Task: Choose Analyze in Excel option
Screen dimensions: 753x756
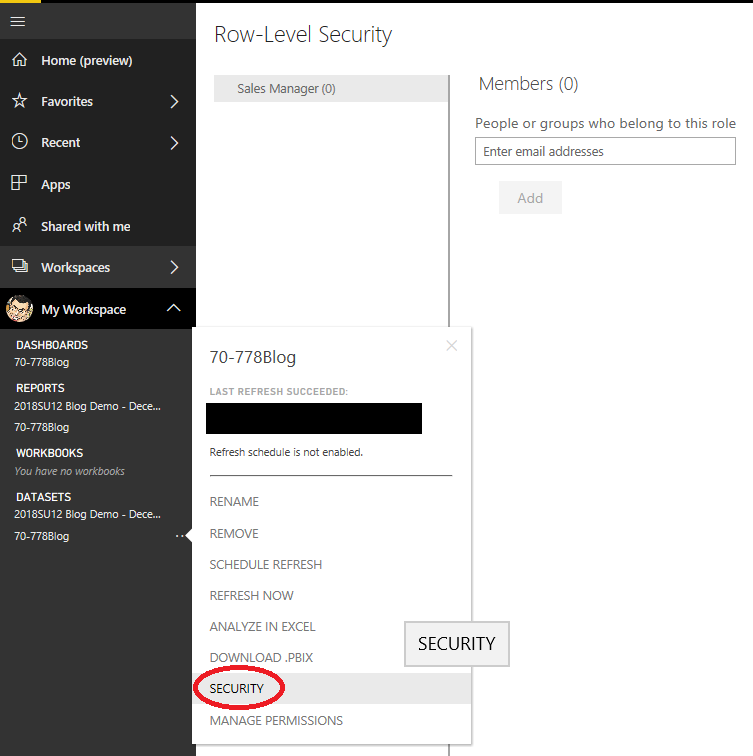Action: [x=262, y=627]
